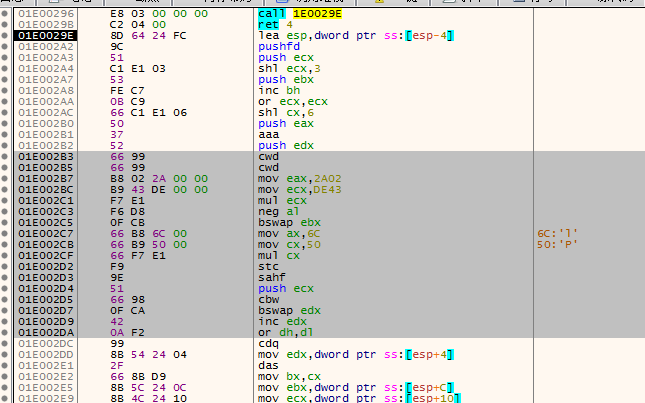645x403 pixels.
Task: Set breakpoint on the 01E002B7 row bullet
Action: (x=5, y=179)
